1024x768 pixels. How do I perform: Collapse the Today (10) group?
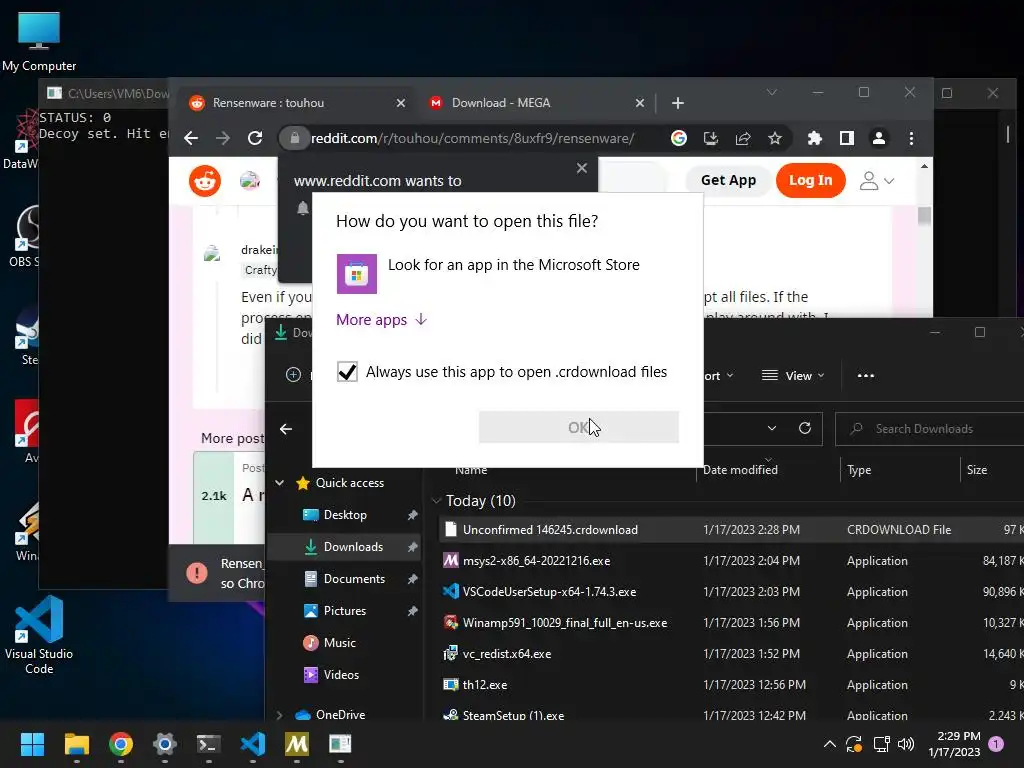point(436,501)
